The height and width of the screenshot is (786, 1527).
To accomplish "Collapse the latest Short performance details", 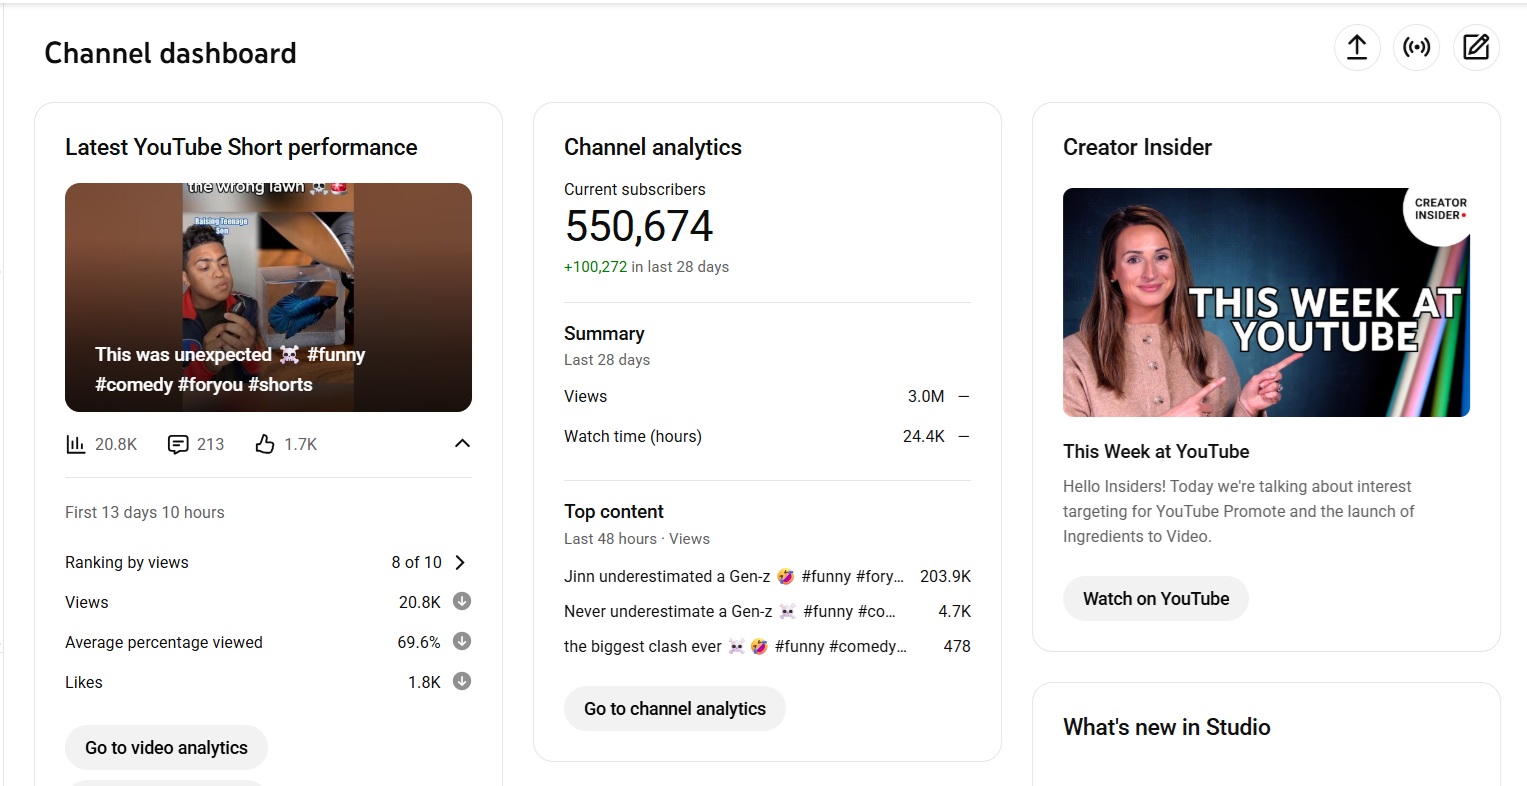I will pyautogui.click(x=462, y=444).
